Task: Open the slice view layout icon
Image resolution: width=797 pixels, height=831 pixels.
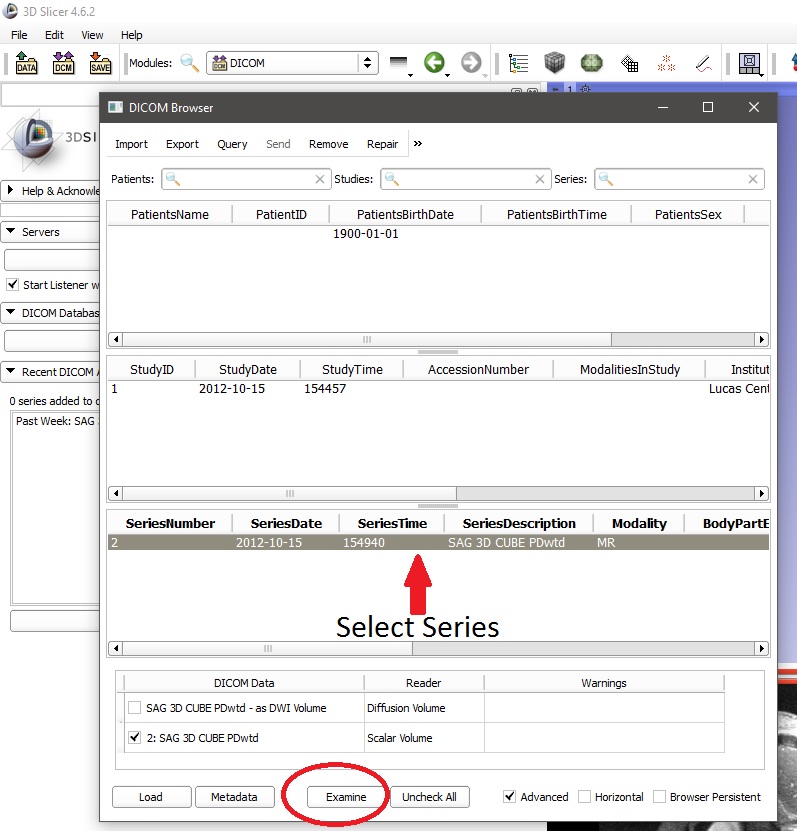Action: tap(748, 63)
